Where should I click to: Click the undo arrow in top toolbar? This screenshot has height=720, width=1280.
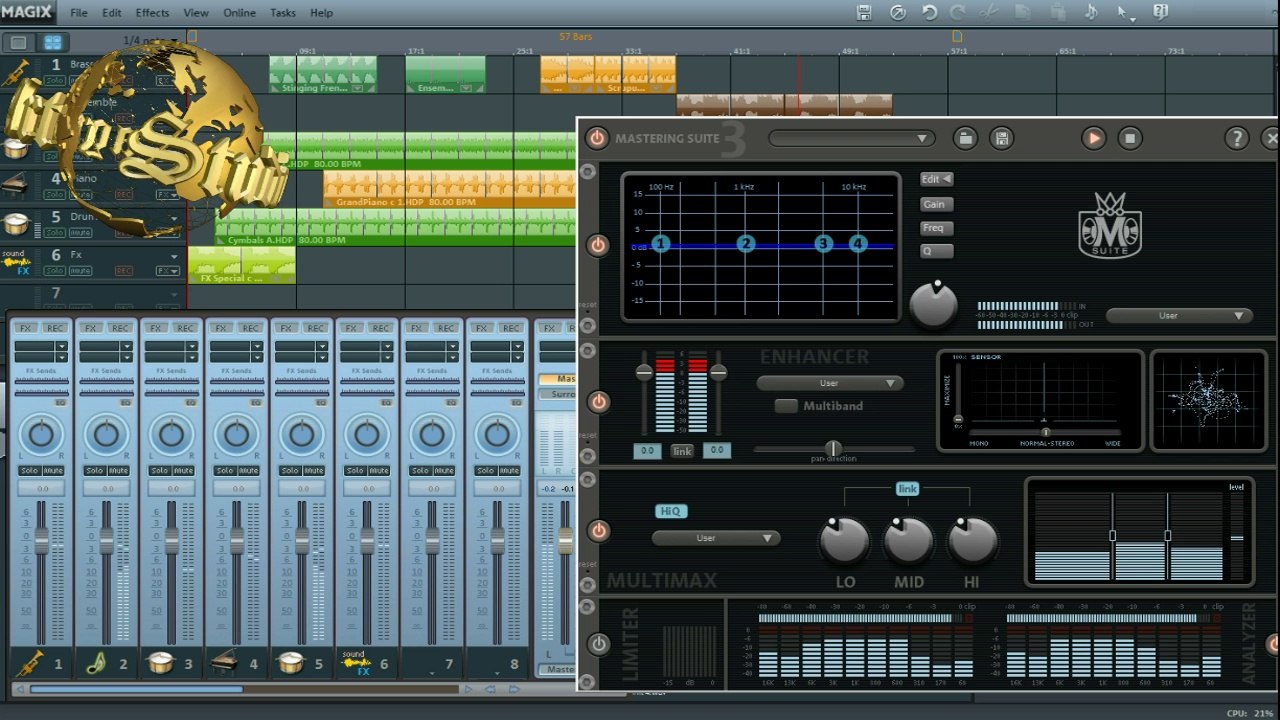[x=930, y=13]
